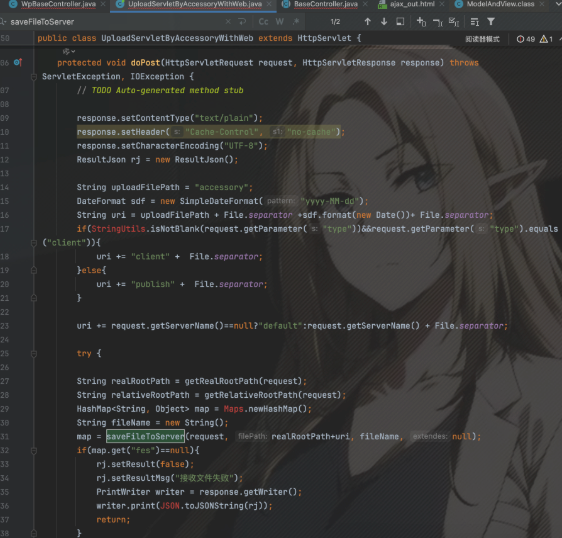Click select all occurrences icon

click(x=454, y=22)
